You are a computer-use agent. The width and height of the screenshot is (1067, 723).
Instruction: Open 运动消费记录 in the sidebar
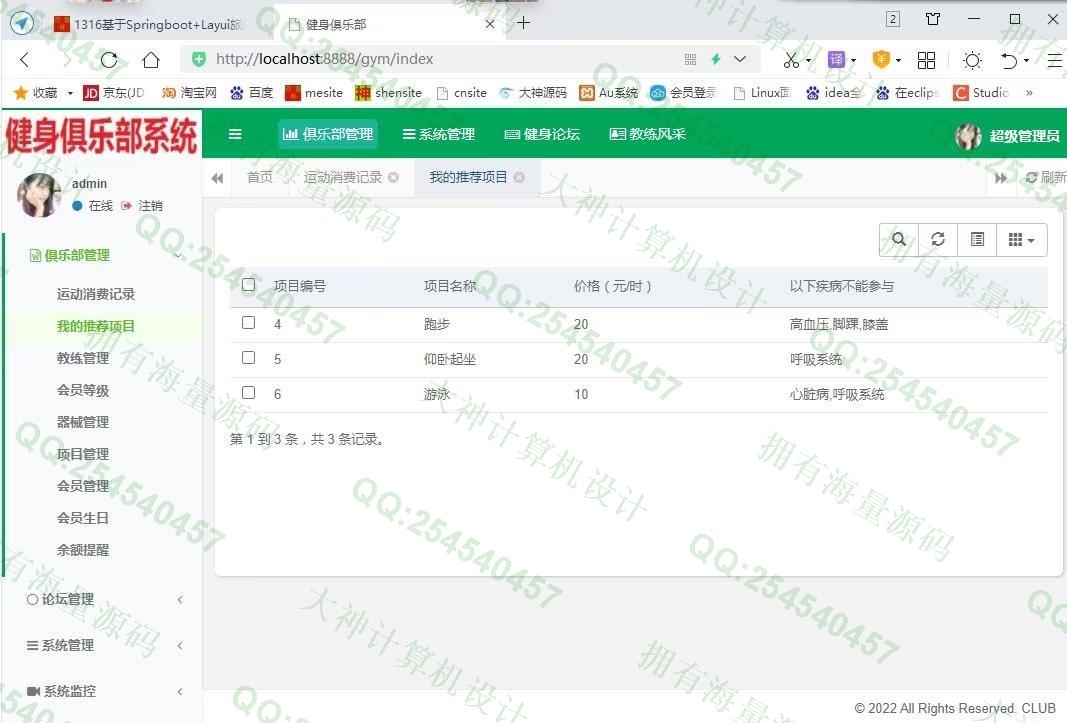point(96,294)
